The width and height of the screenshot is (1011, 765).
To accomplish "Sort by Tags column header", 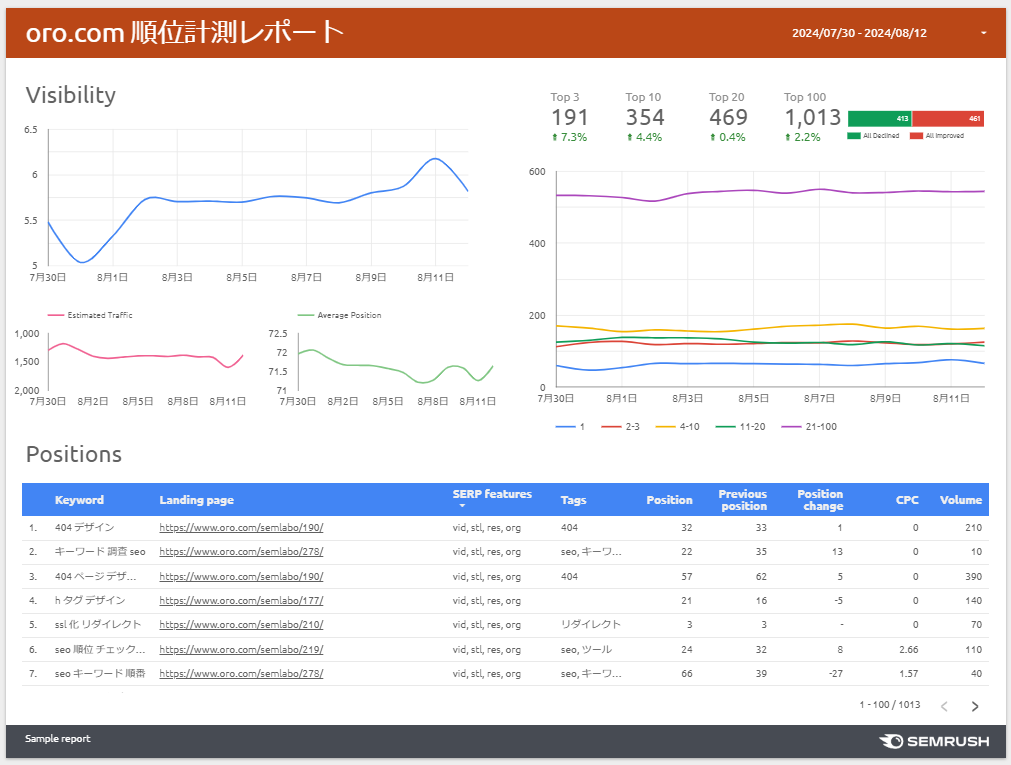I will [x=573, y=500].
